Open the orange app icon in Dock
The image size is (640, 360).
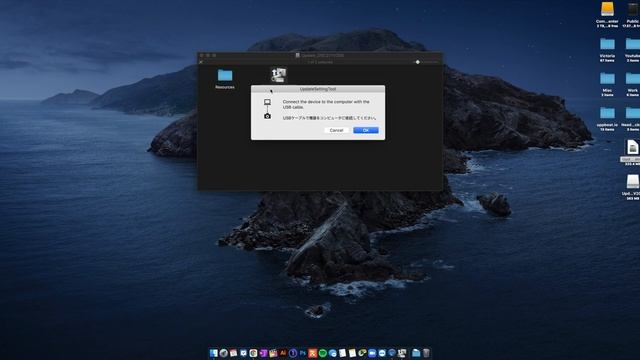pos(313,353)
